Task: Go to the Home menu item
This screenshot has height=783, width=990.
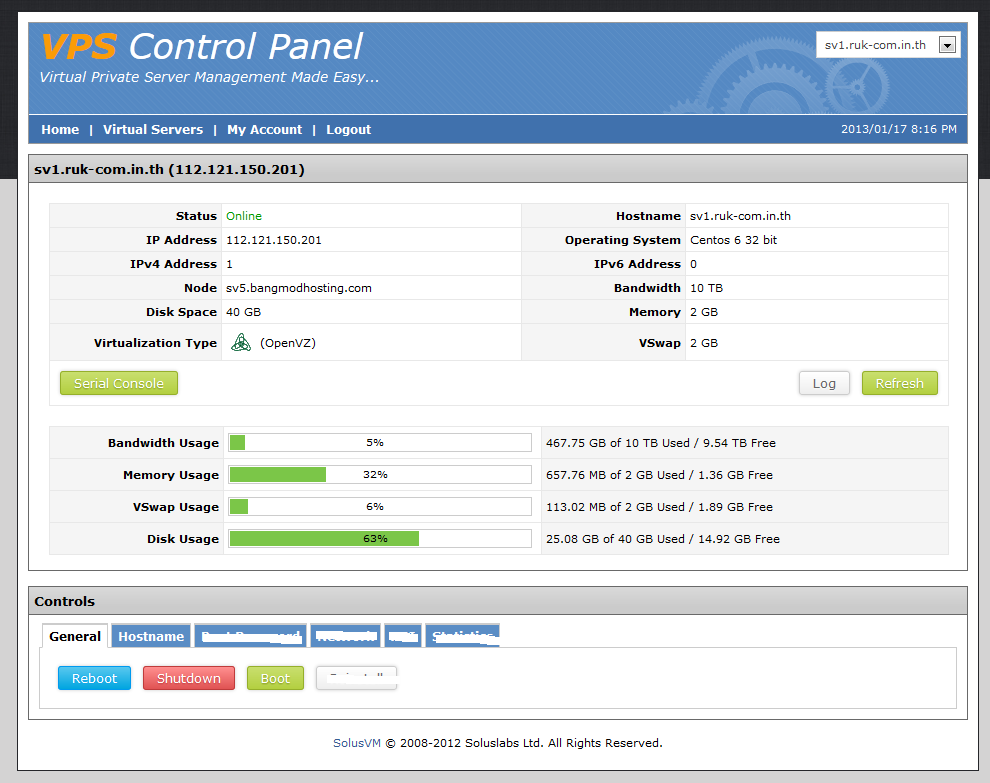Action: [60, 129]
